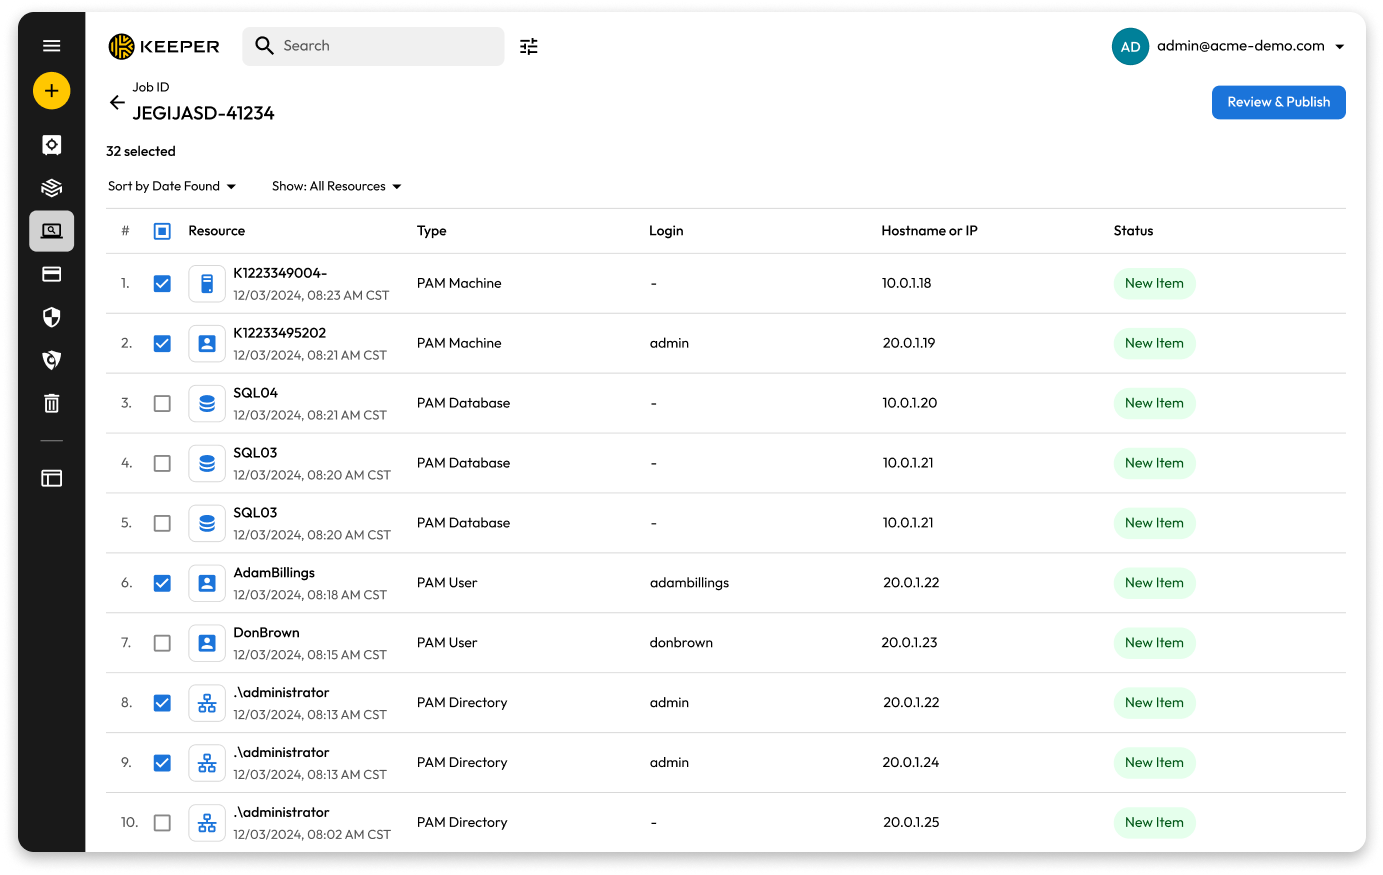The image size is (1383, 875).
Task: Open the payment cards sidebar icon
Action: (x=52, y=274)
